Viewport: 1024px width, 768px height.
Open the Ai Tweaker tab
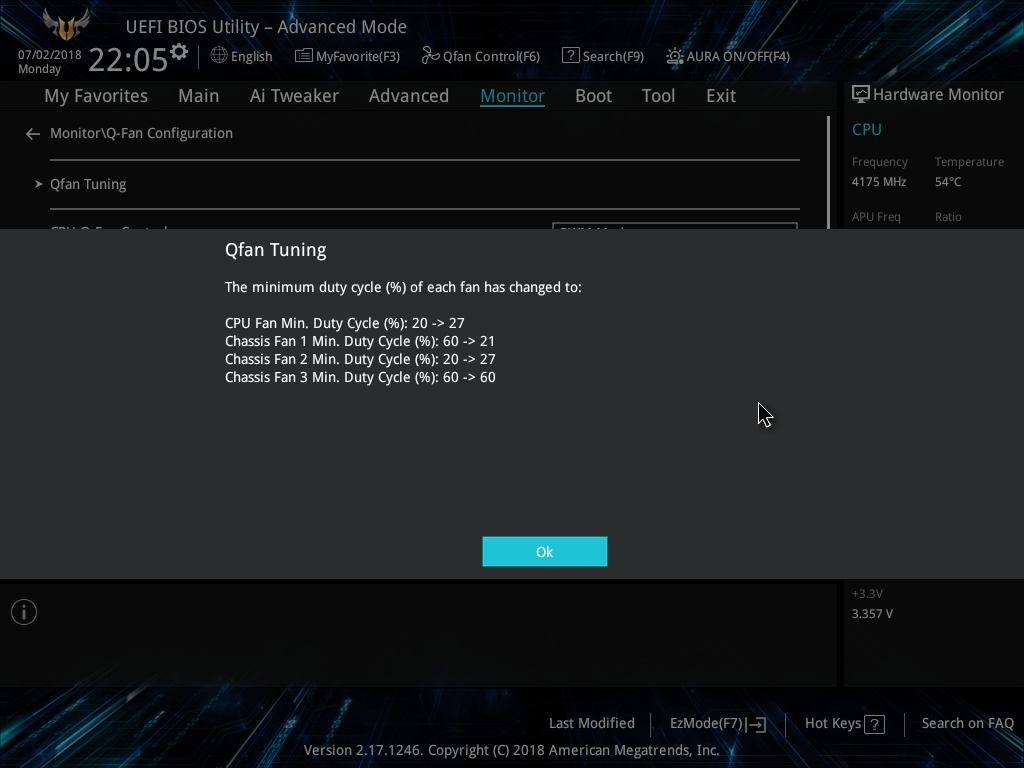pos(294,96)
